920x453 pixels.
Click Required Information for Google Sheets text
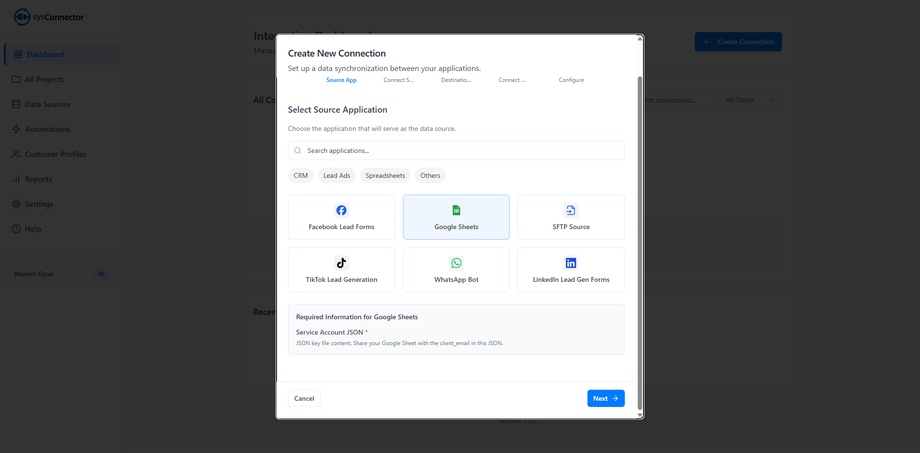(x=357, y=317)
